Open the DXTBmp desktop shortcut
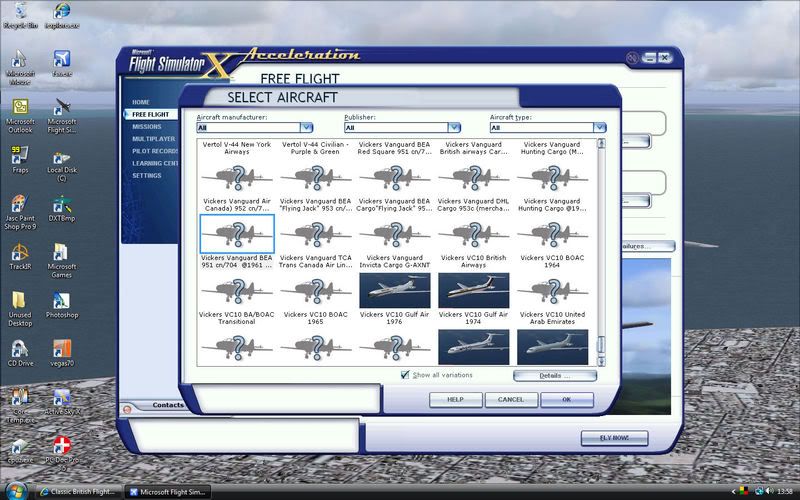 62,209
